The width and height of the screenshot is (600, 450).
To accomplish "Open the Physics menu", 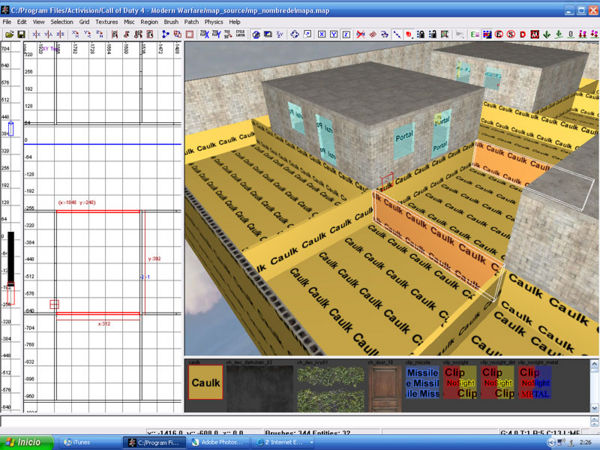I will point(214,22).
